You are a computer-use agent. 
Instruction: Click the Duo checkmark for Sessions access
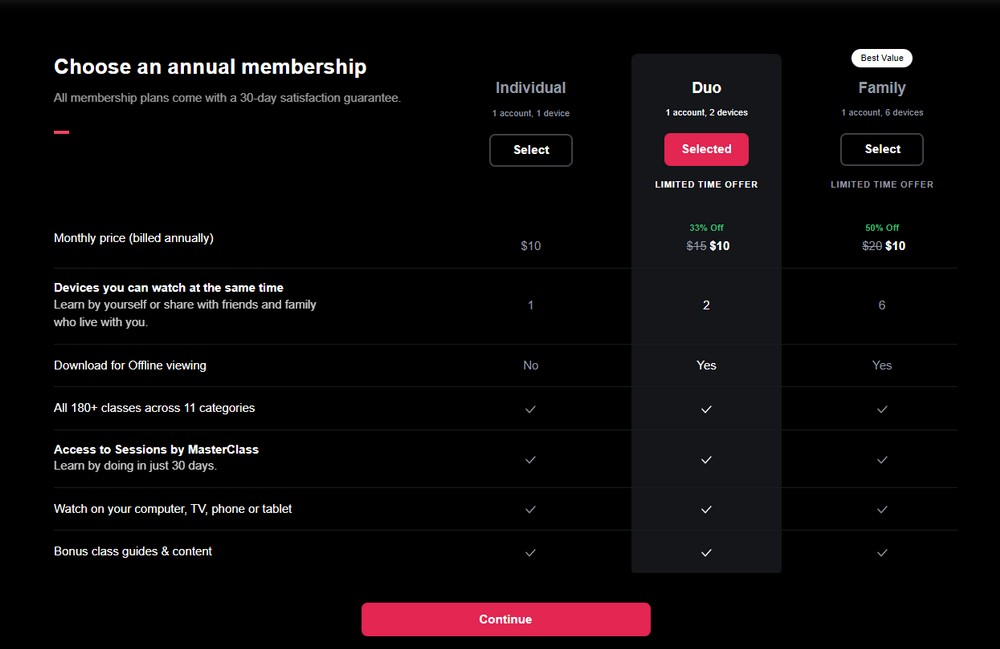click(706, 460)
